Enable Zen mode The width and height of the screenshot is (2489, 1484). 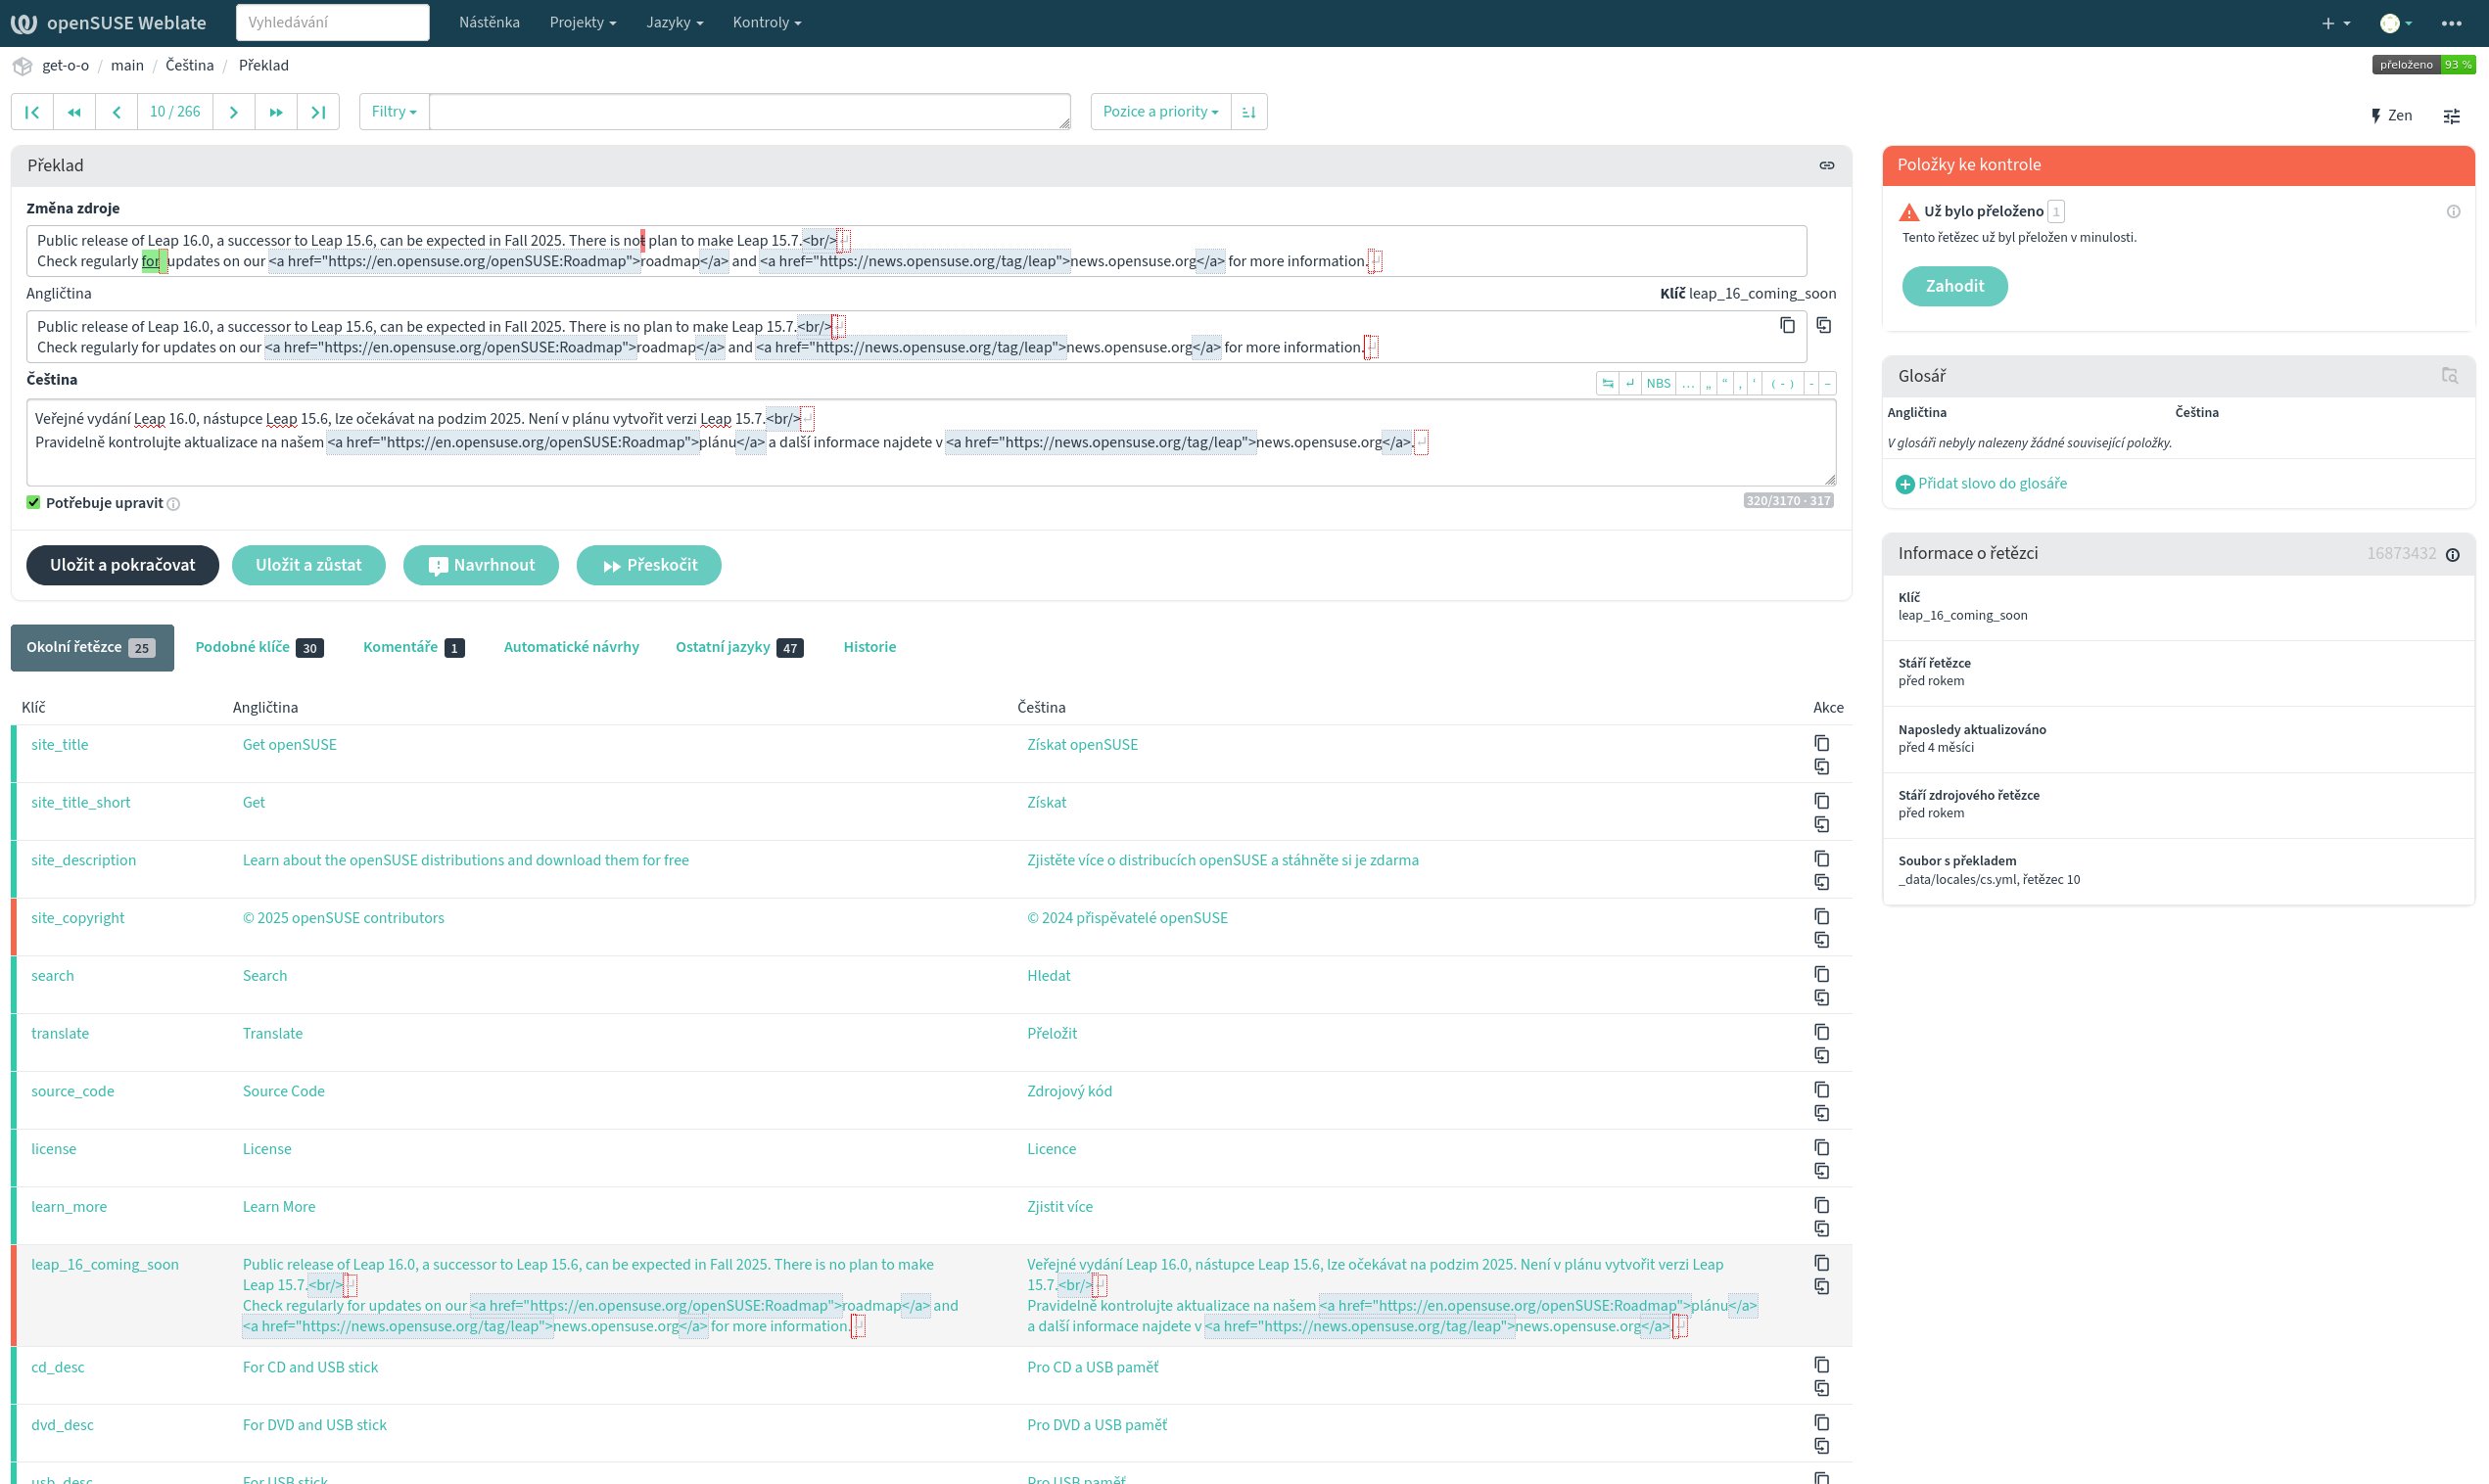point(2391,116)
